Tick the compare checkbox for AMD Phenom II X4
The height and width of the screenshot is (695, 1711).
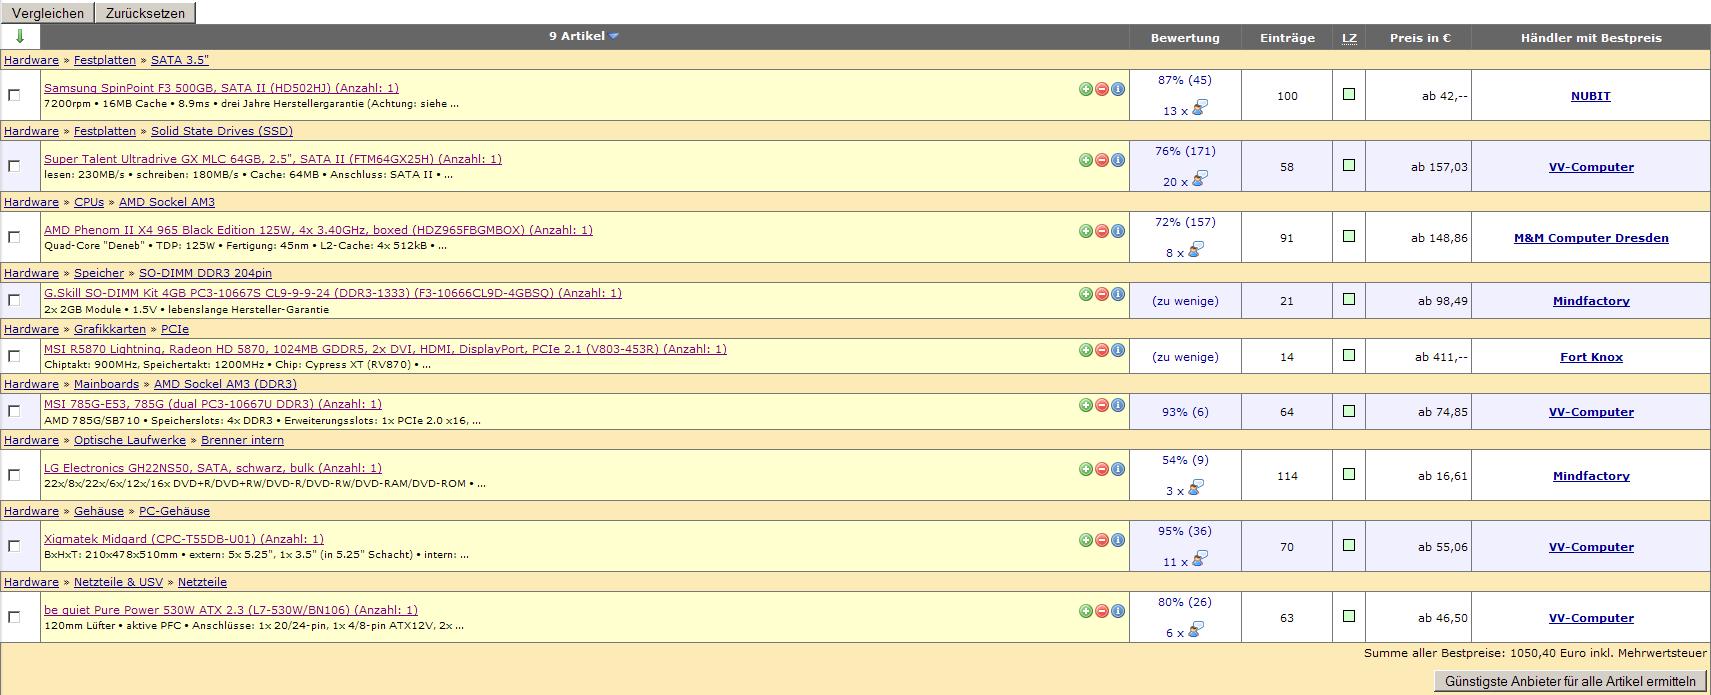14,237
